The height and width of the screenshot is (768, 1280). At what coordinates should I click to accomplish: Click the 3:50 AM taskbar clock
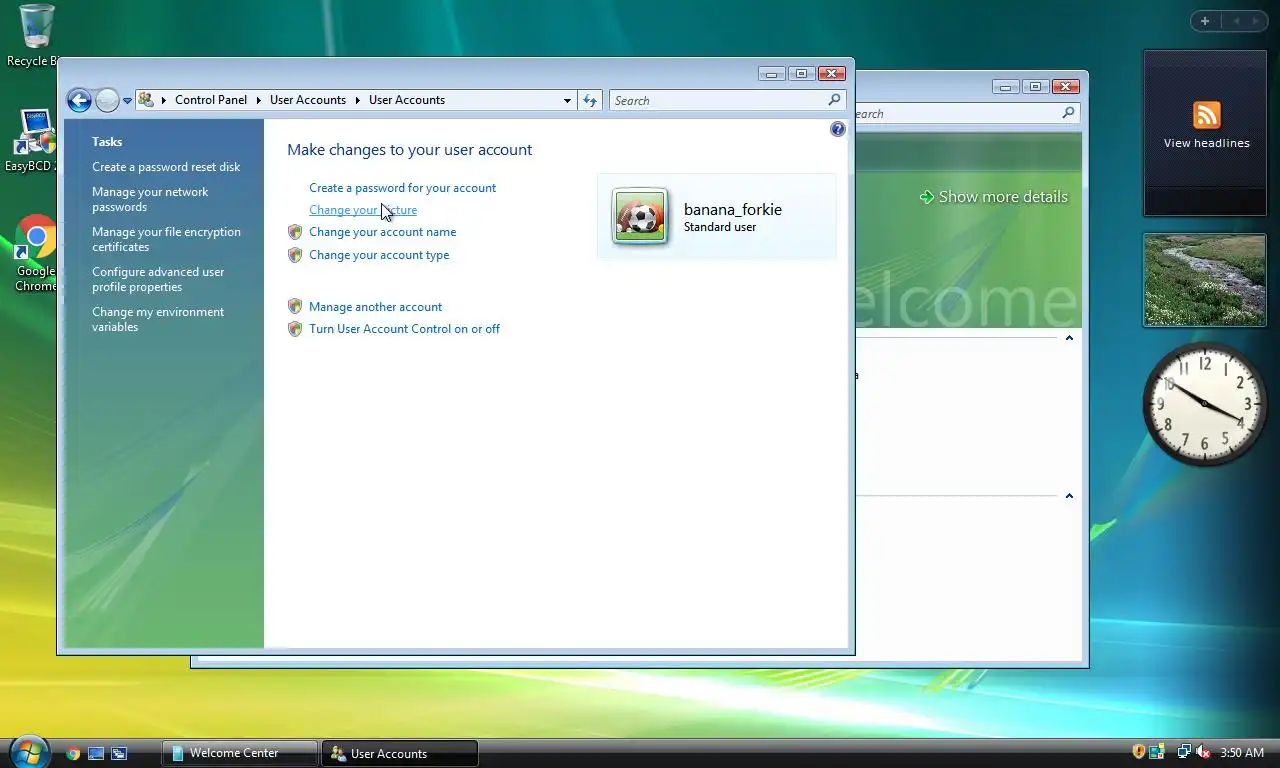click(1242, 753)
